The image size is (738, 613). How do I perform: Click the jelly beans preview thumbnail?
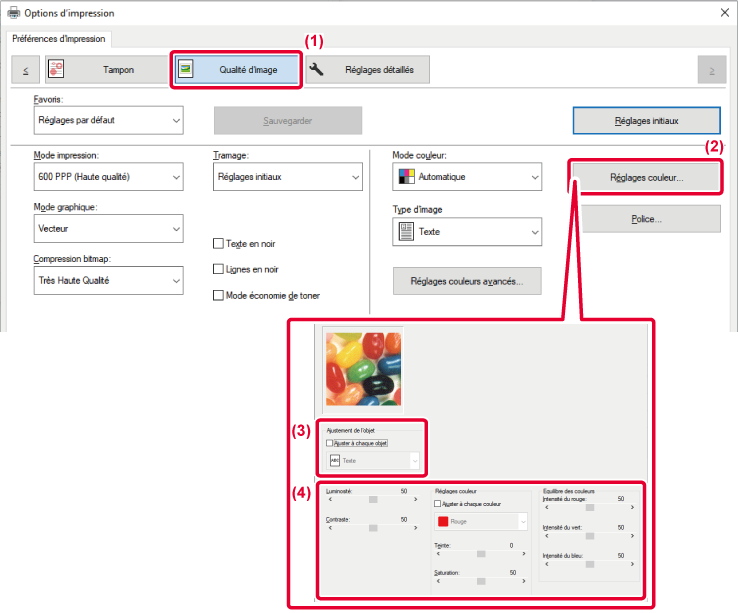(x=363, y=369)
